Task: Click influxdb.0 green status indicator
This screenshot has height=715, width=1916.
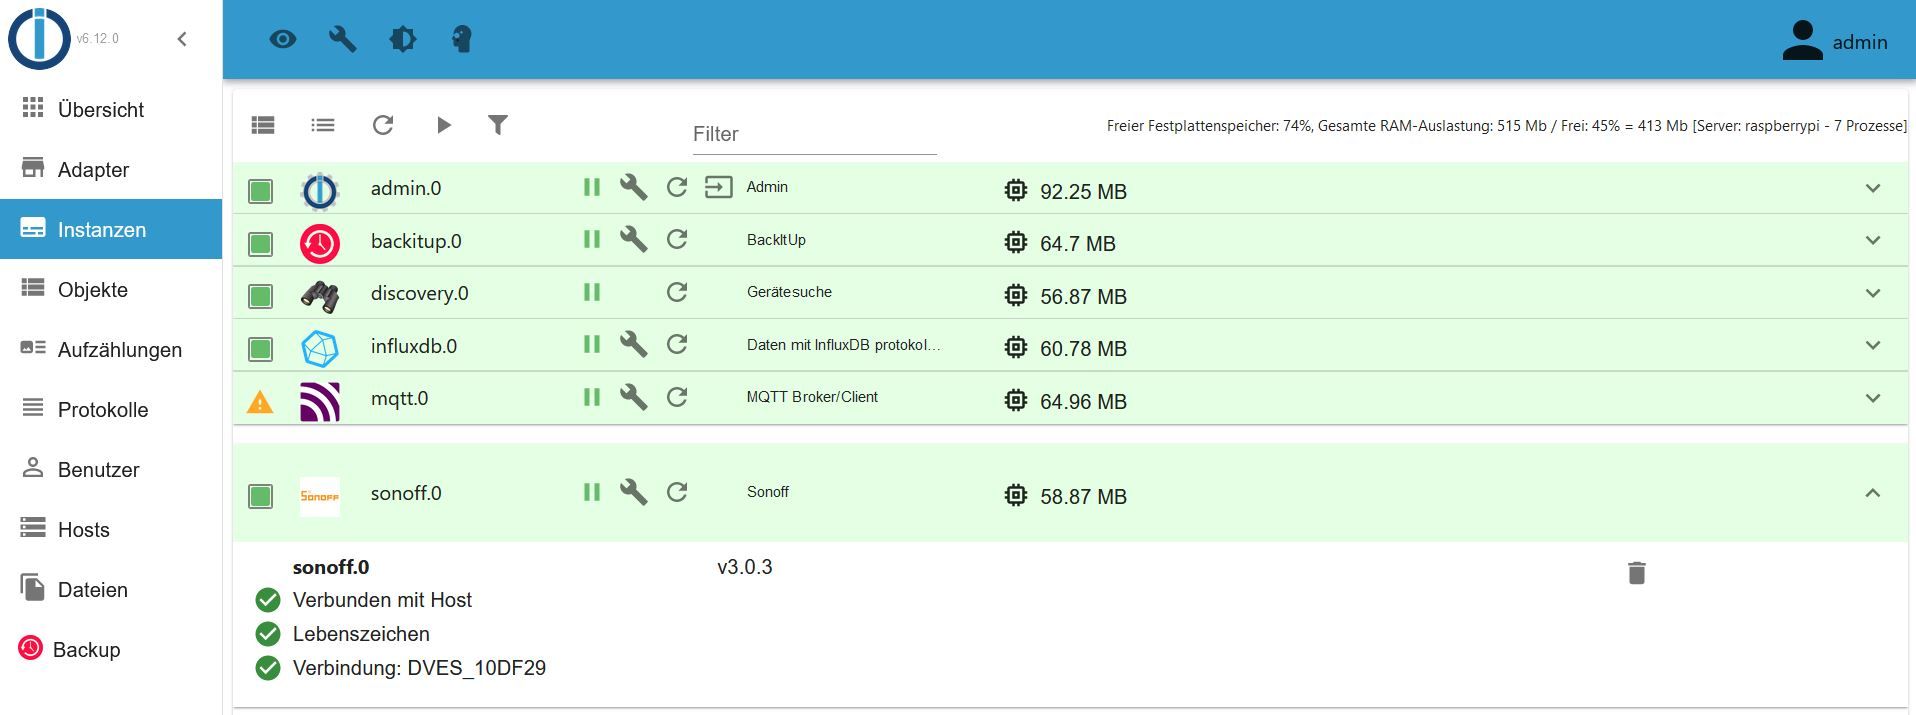Action: pos(260,348)
